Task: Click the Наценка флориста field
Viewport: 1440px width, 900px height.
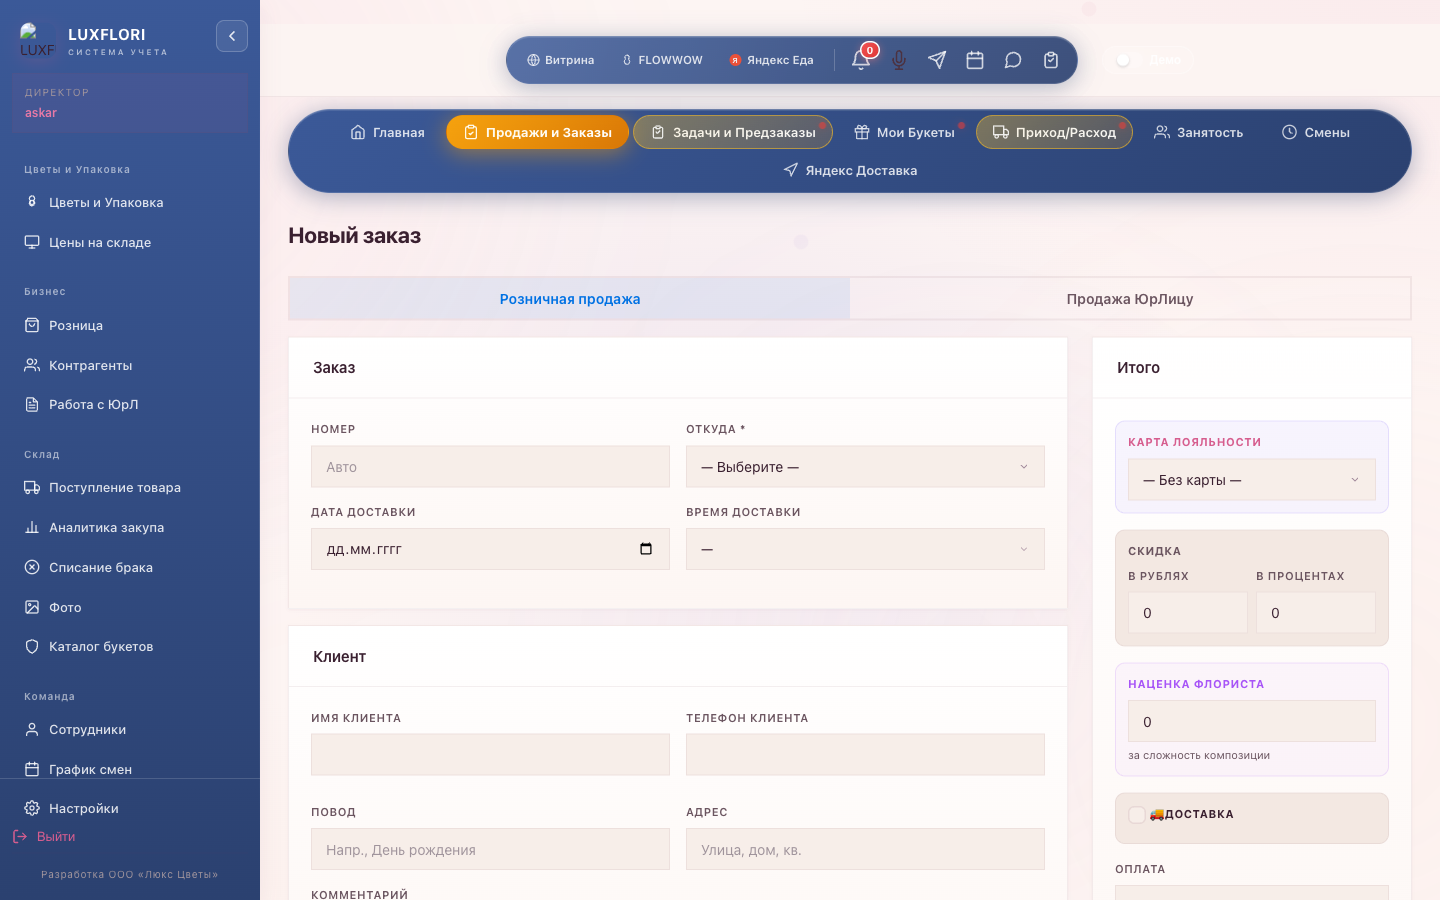Action: click(x=1252, y=721)
